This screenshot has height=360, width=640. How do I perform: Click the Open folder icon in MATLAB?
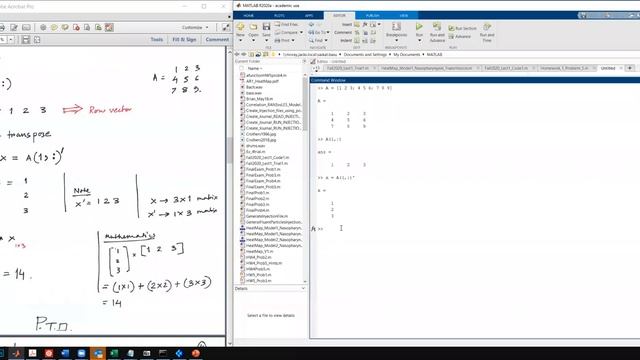253,27
